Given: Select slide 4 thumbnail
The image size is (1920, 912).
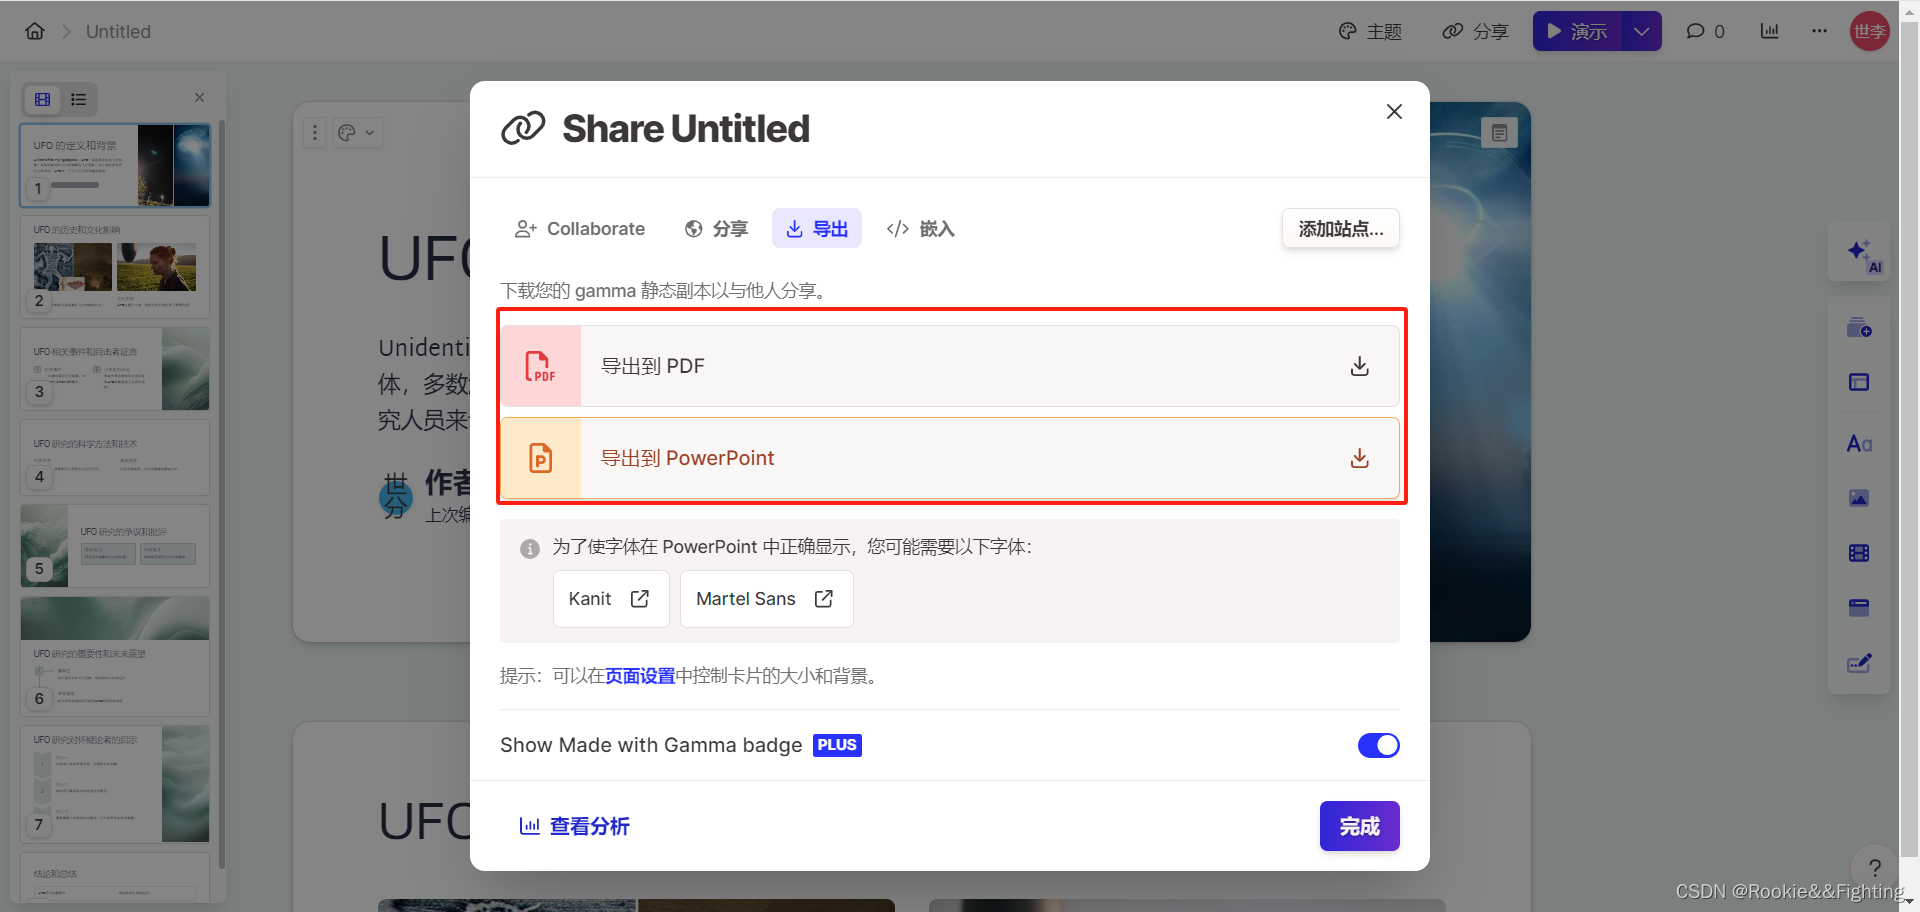Looking at the screenshot, I should tap(115, 457).
